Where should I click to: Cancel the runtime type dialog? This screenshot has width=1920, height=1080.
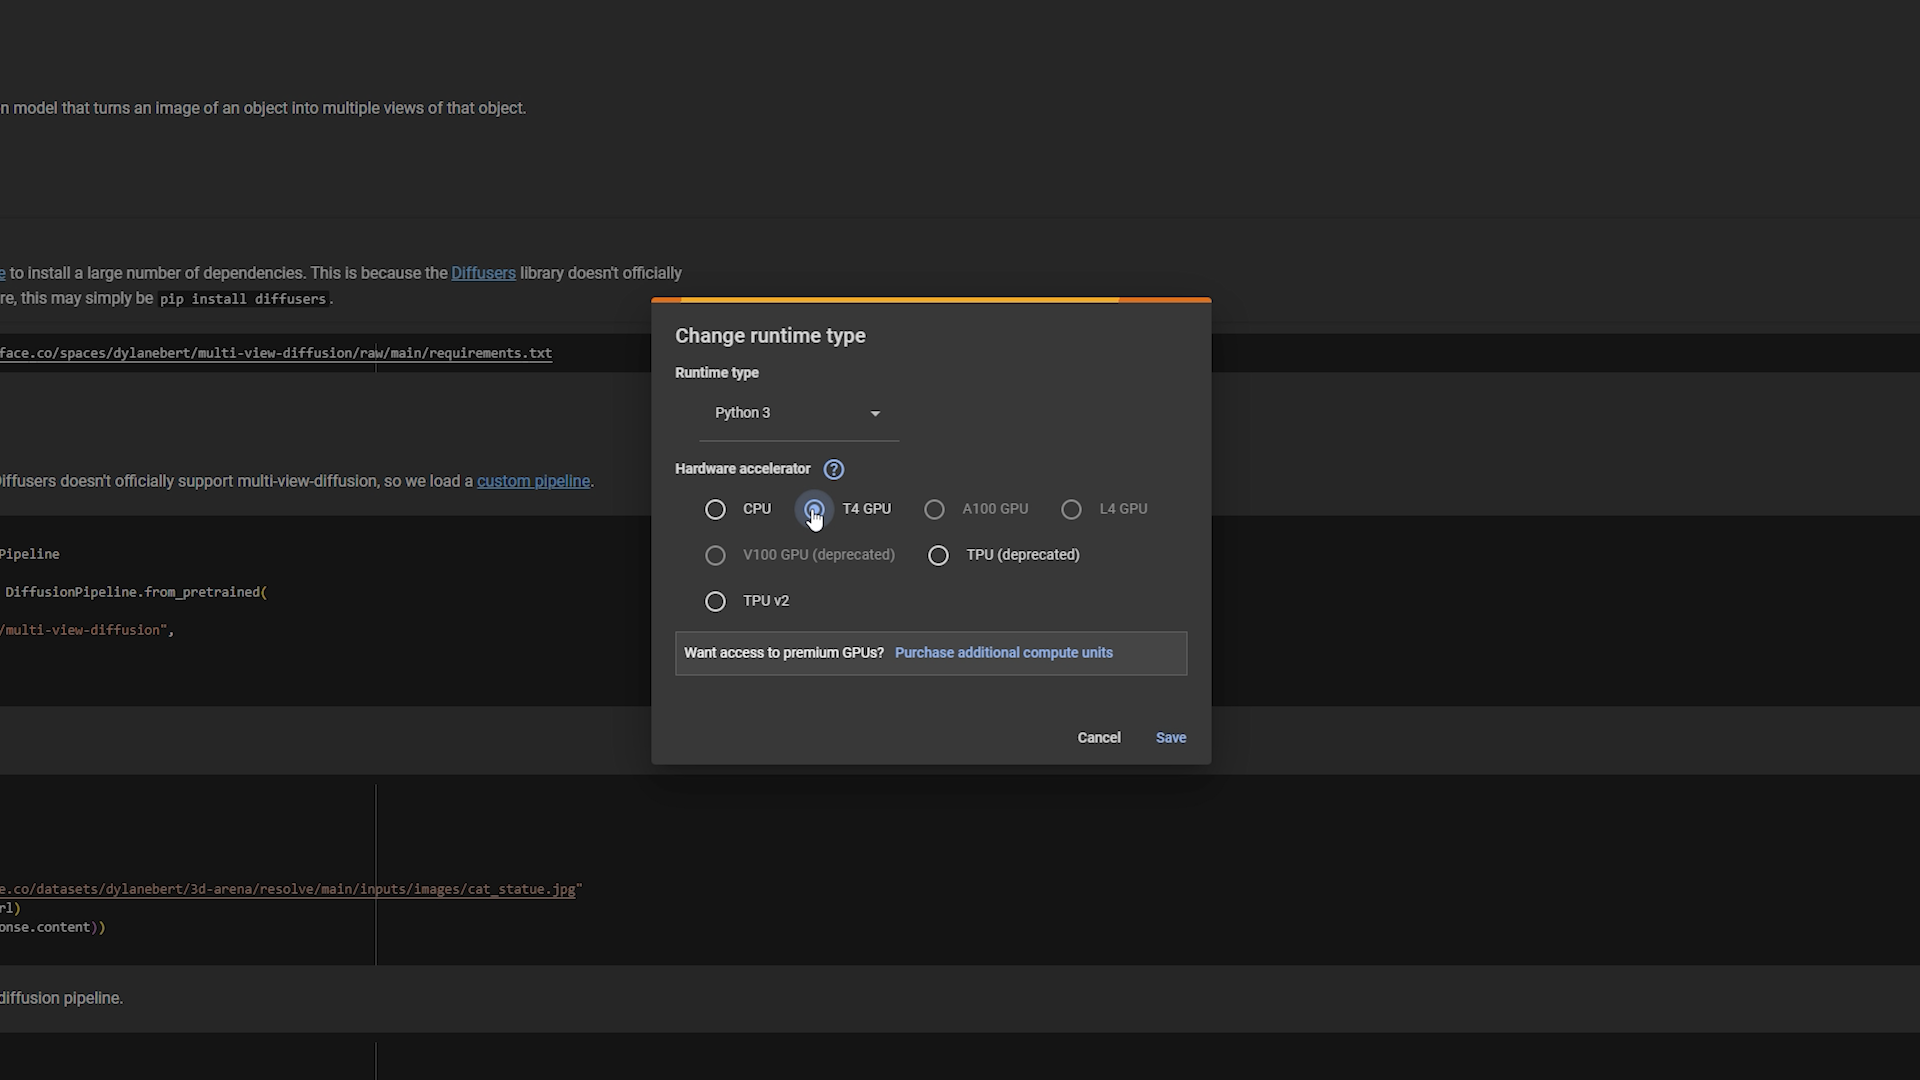click(1098, 737)
